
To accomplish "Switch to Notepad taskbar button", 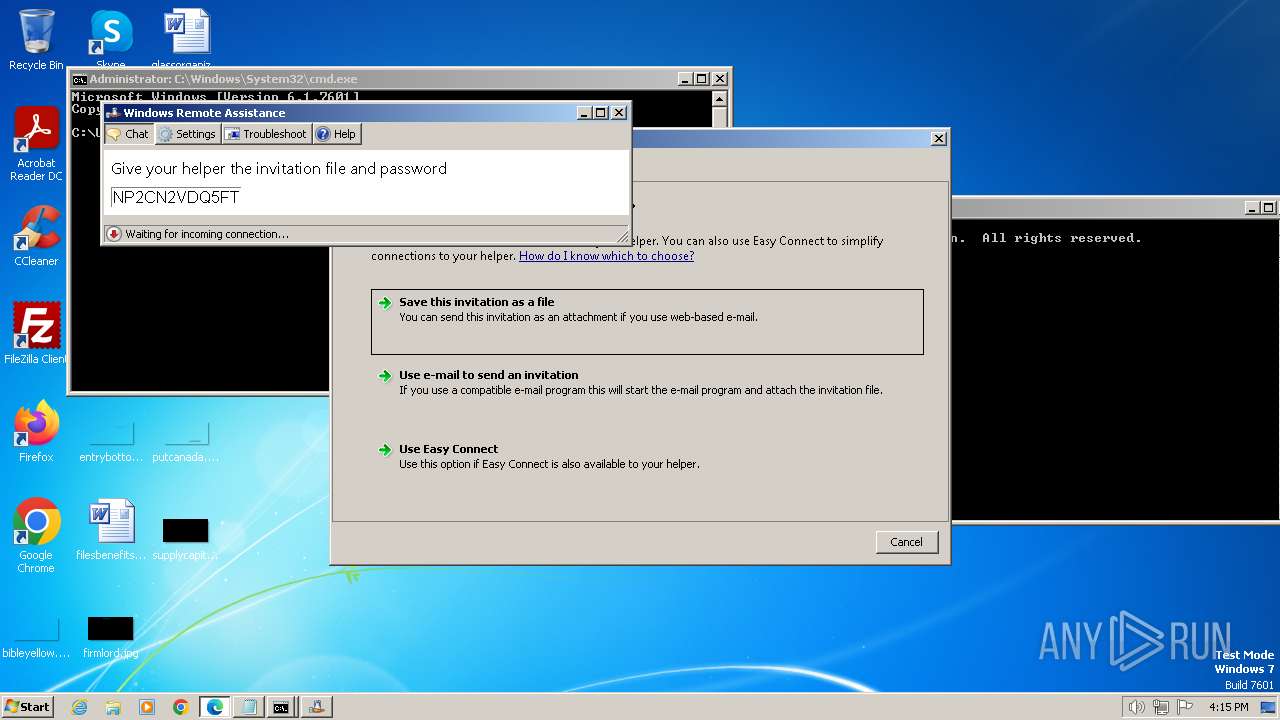I will (x=248, y=707).
